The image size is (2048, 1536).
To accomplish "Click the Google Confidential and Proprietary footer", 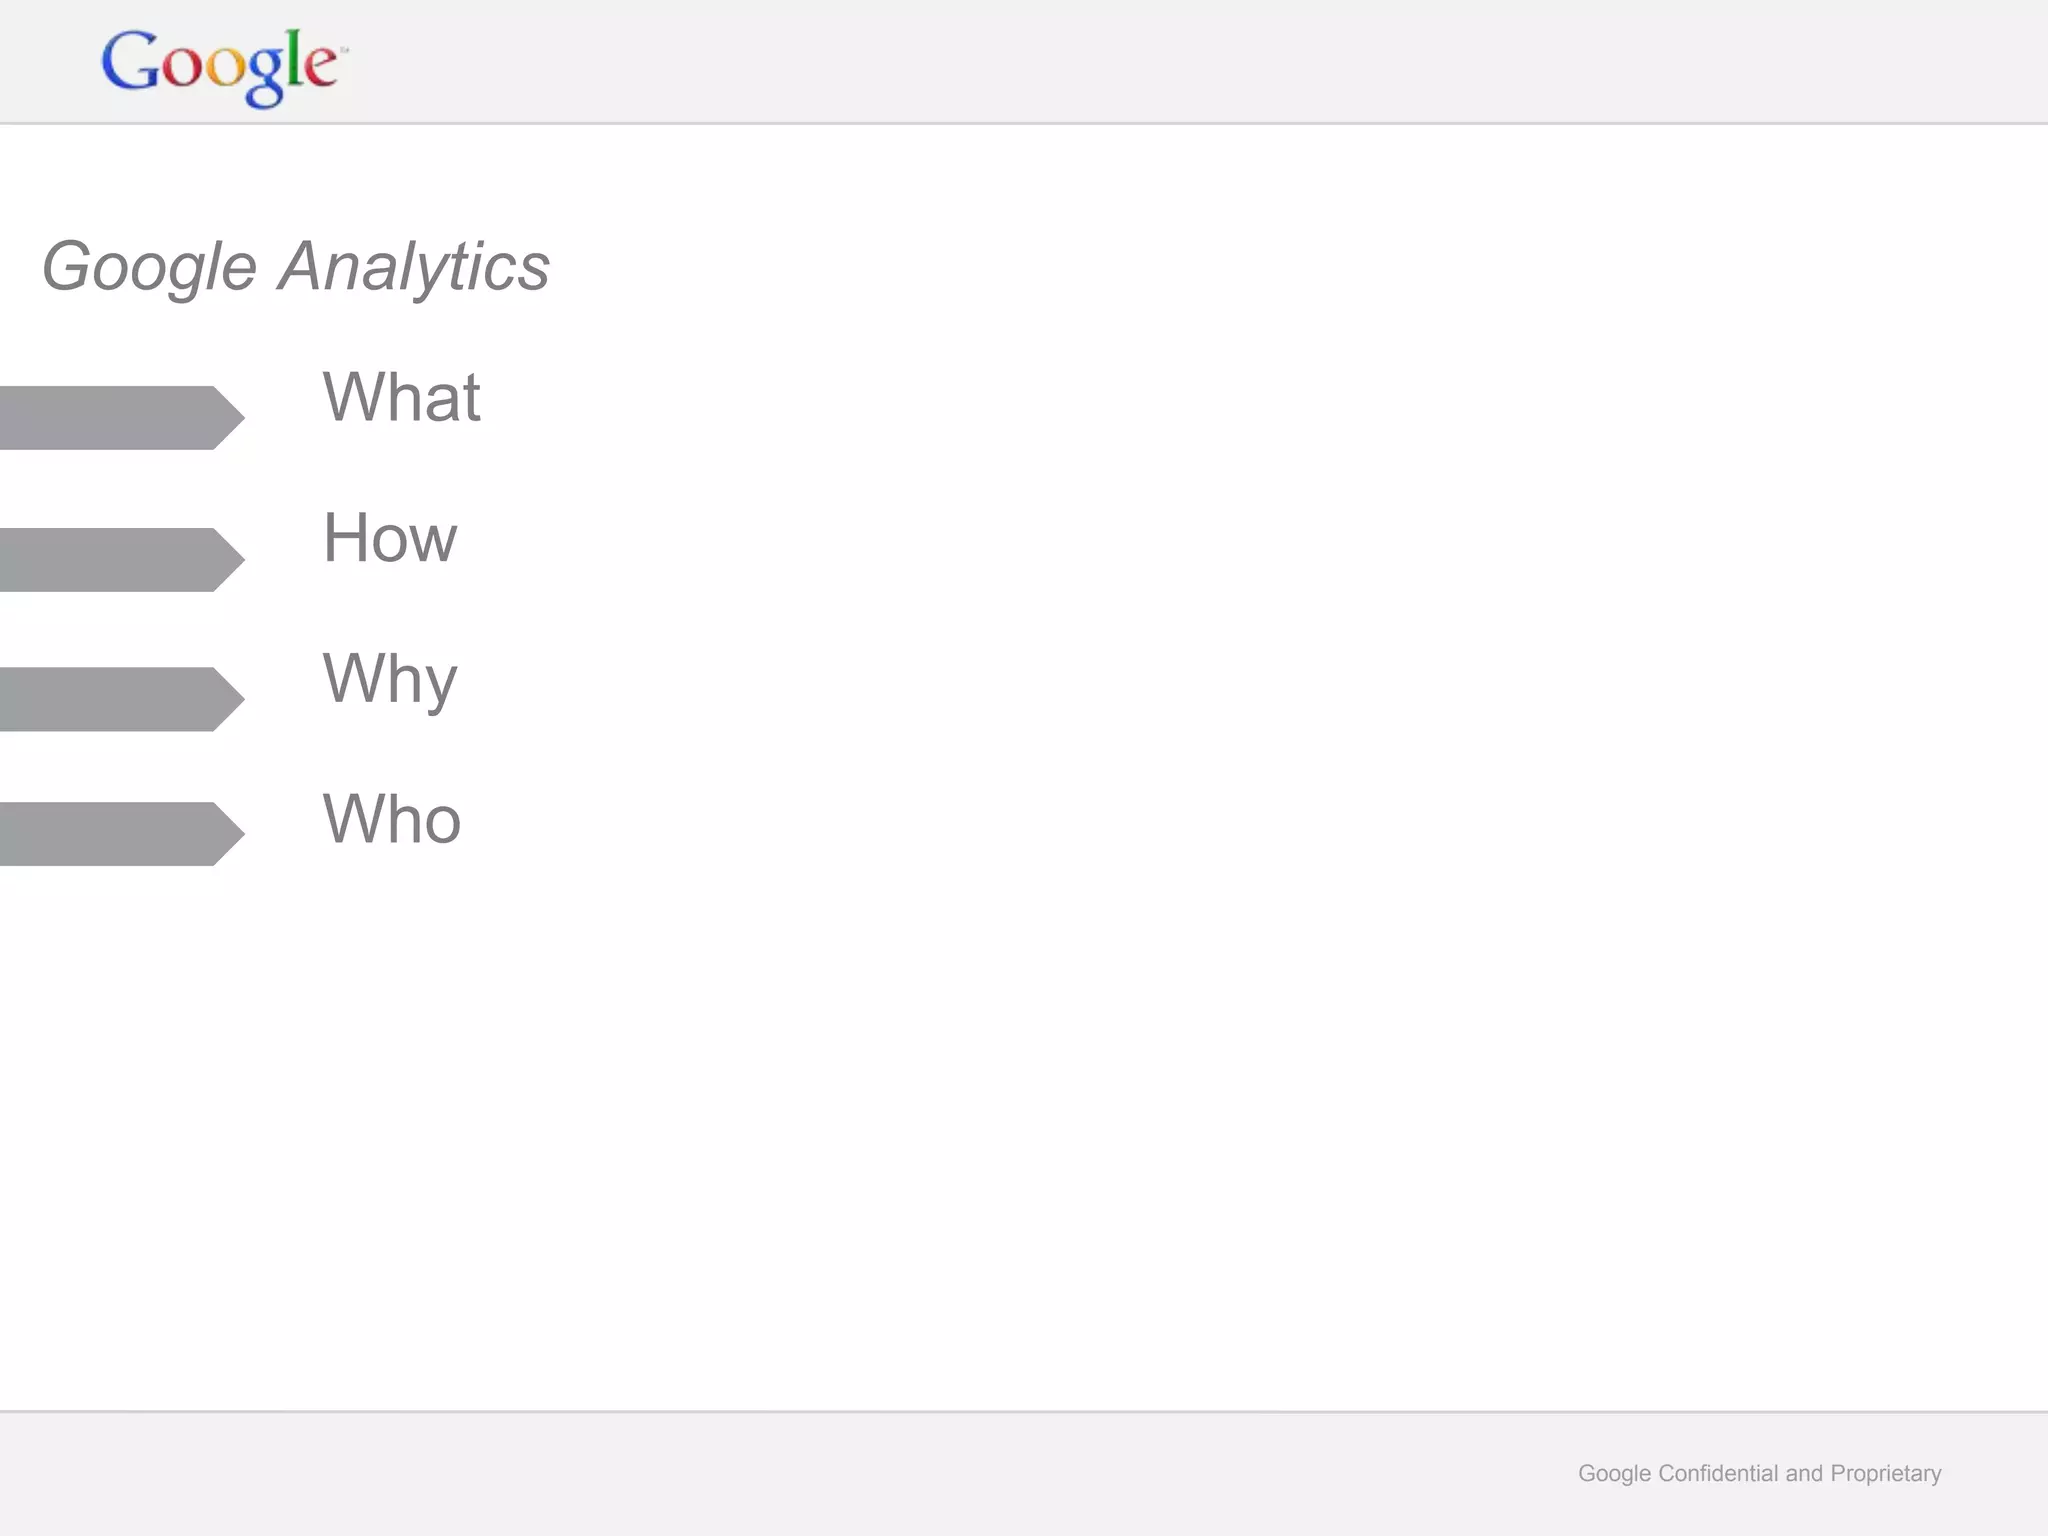I will tap(1759, 1473).
